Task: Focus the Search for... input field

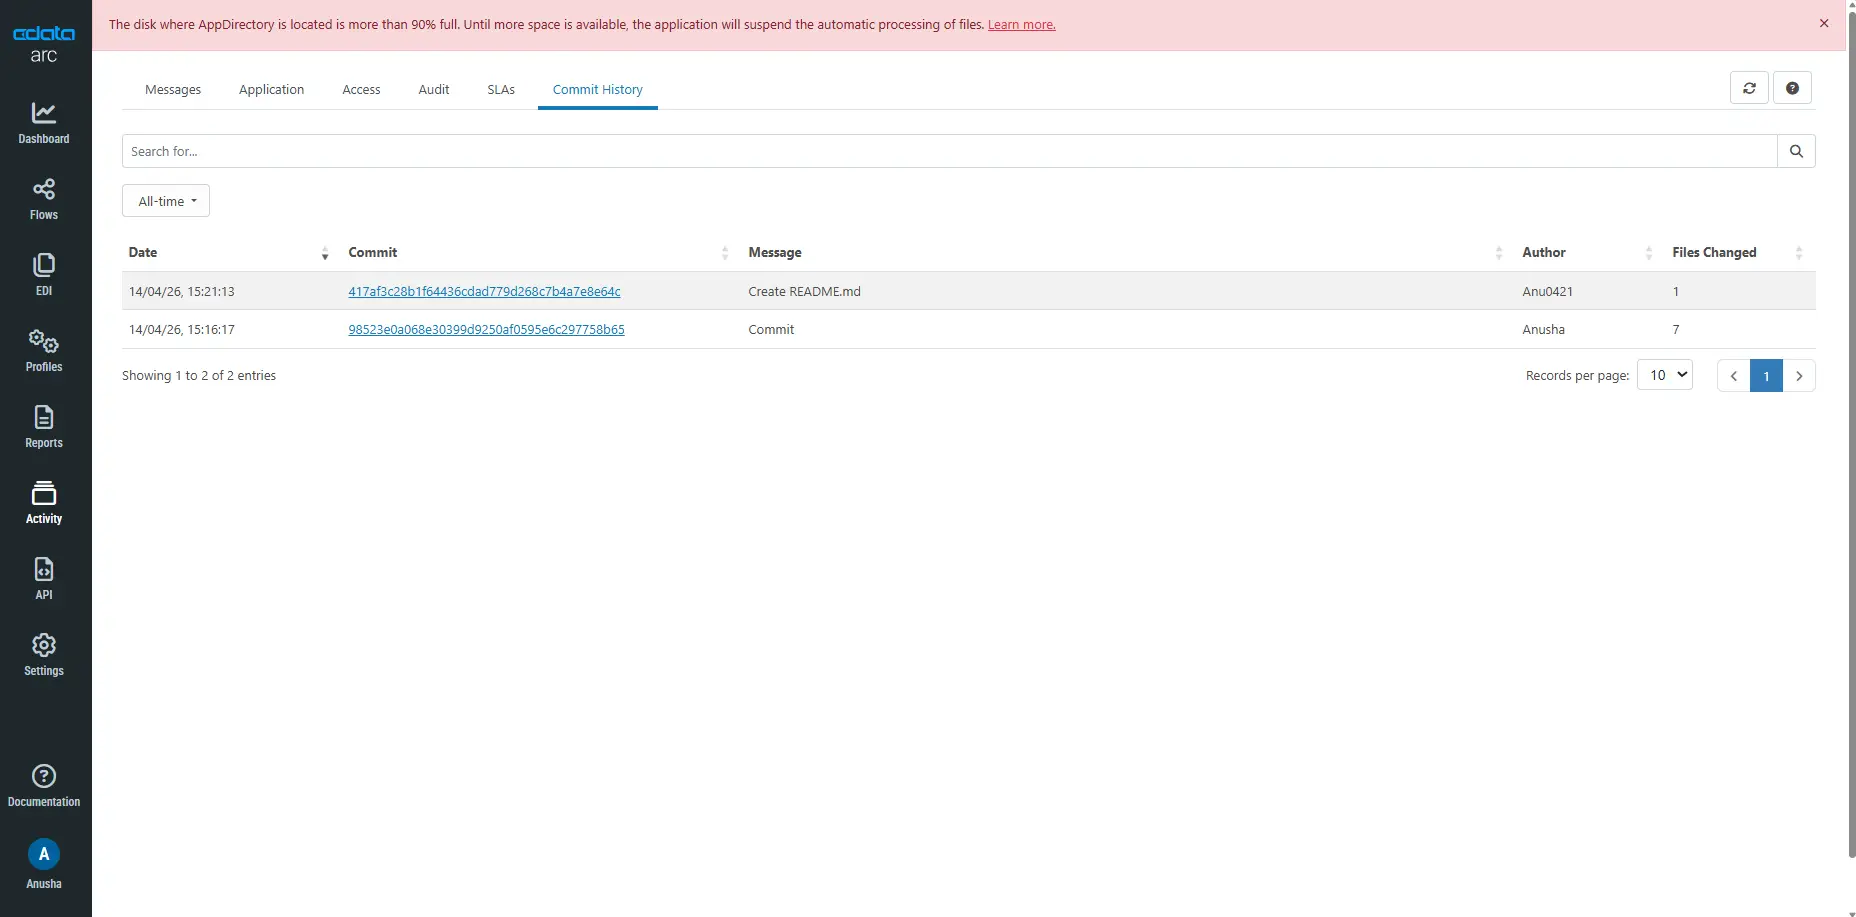Action: [949, 151]
